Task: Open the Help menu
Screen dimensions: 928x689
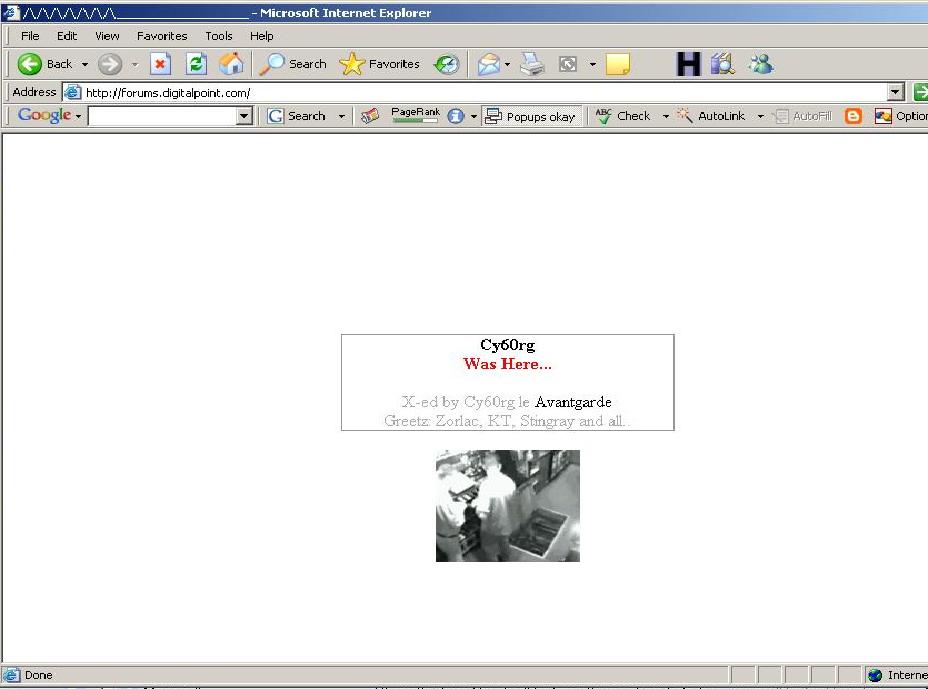Action: click(x=262, y=36)
